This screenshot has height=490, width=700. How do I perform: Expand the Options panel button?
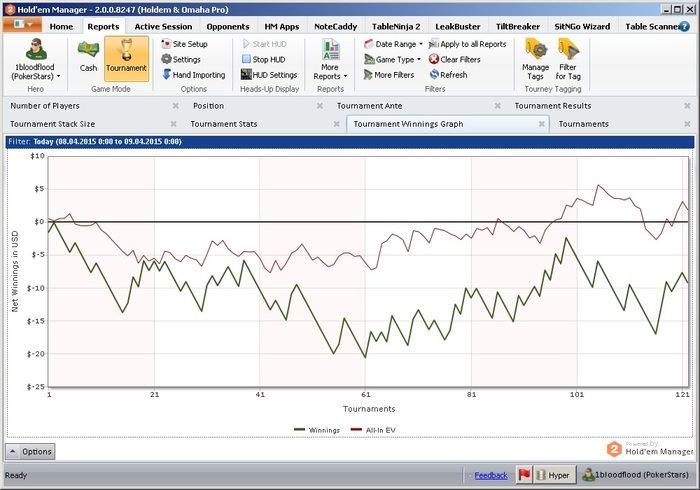click(x=31, y=452)
